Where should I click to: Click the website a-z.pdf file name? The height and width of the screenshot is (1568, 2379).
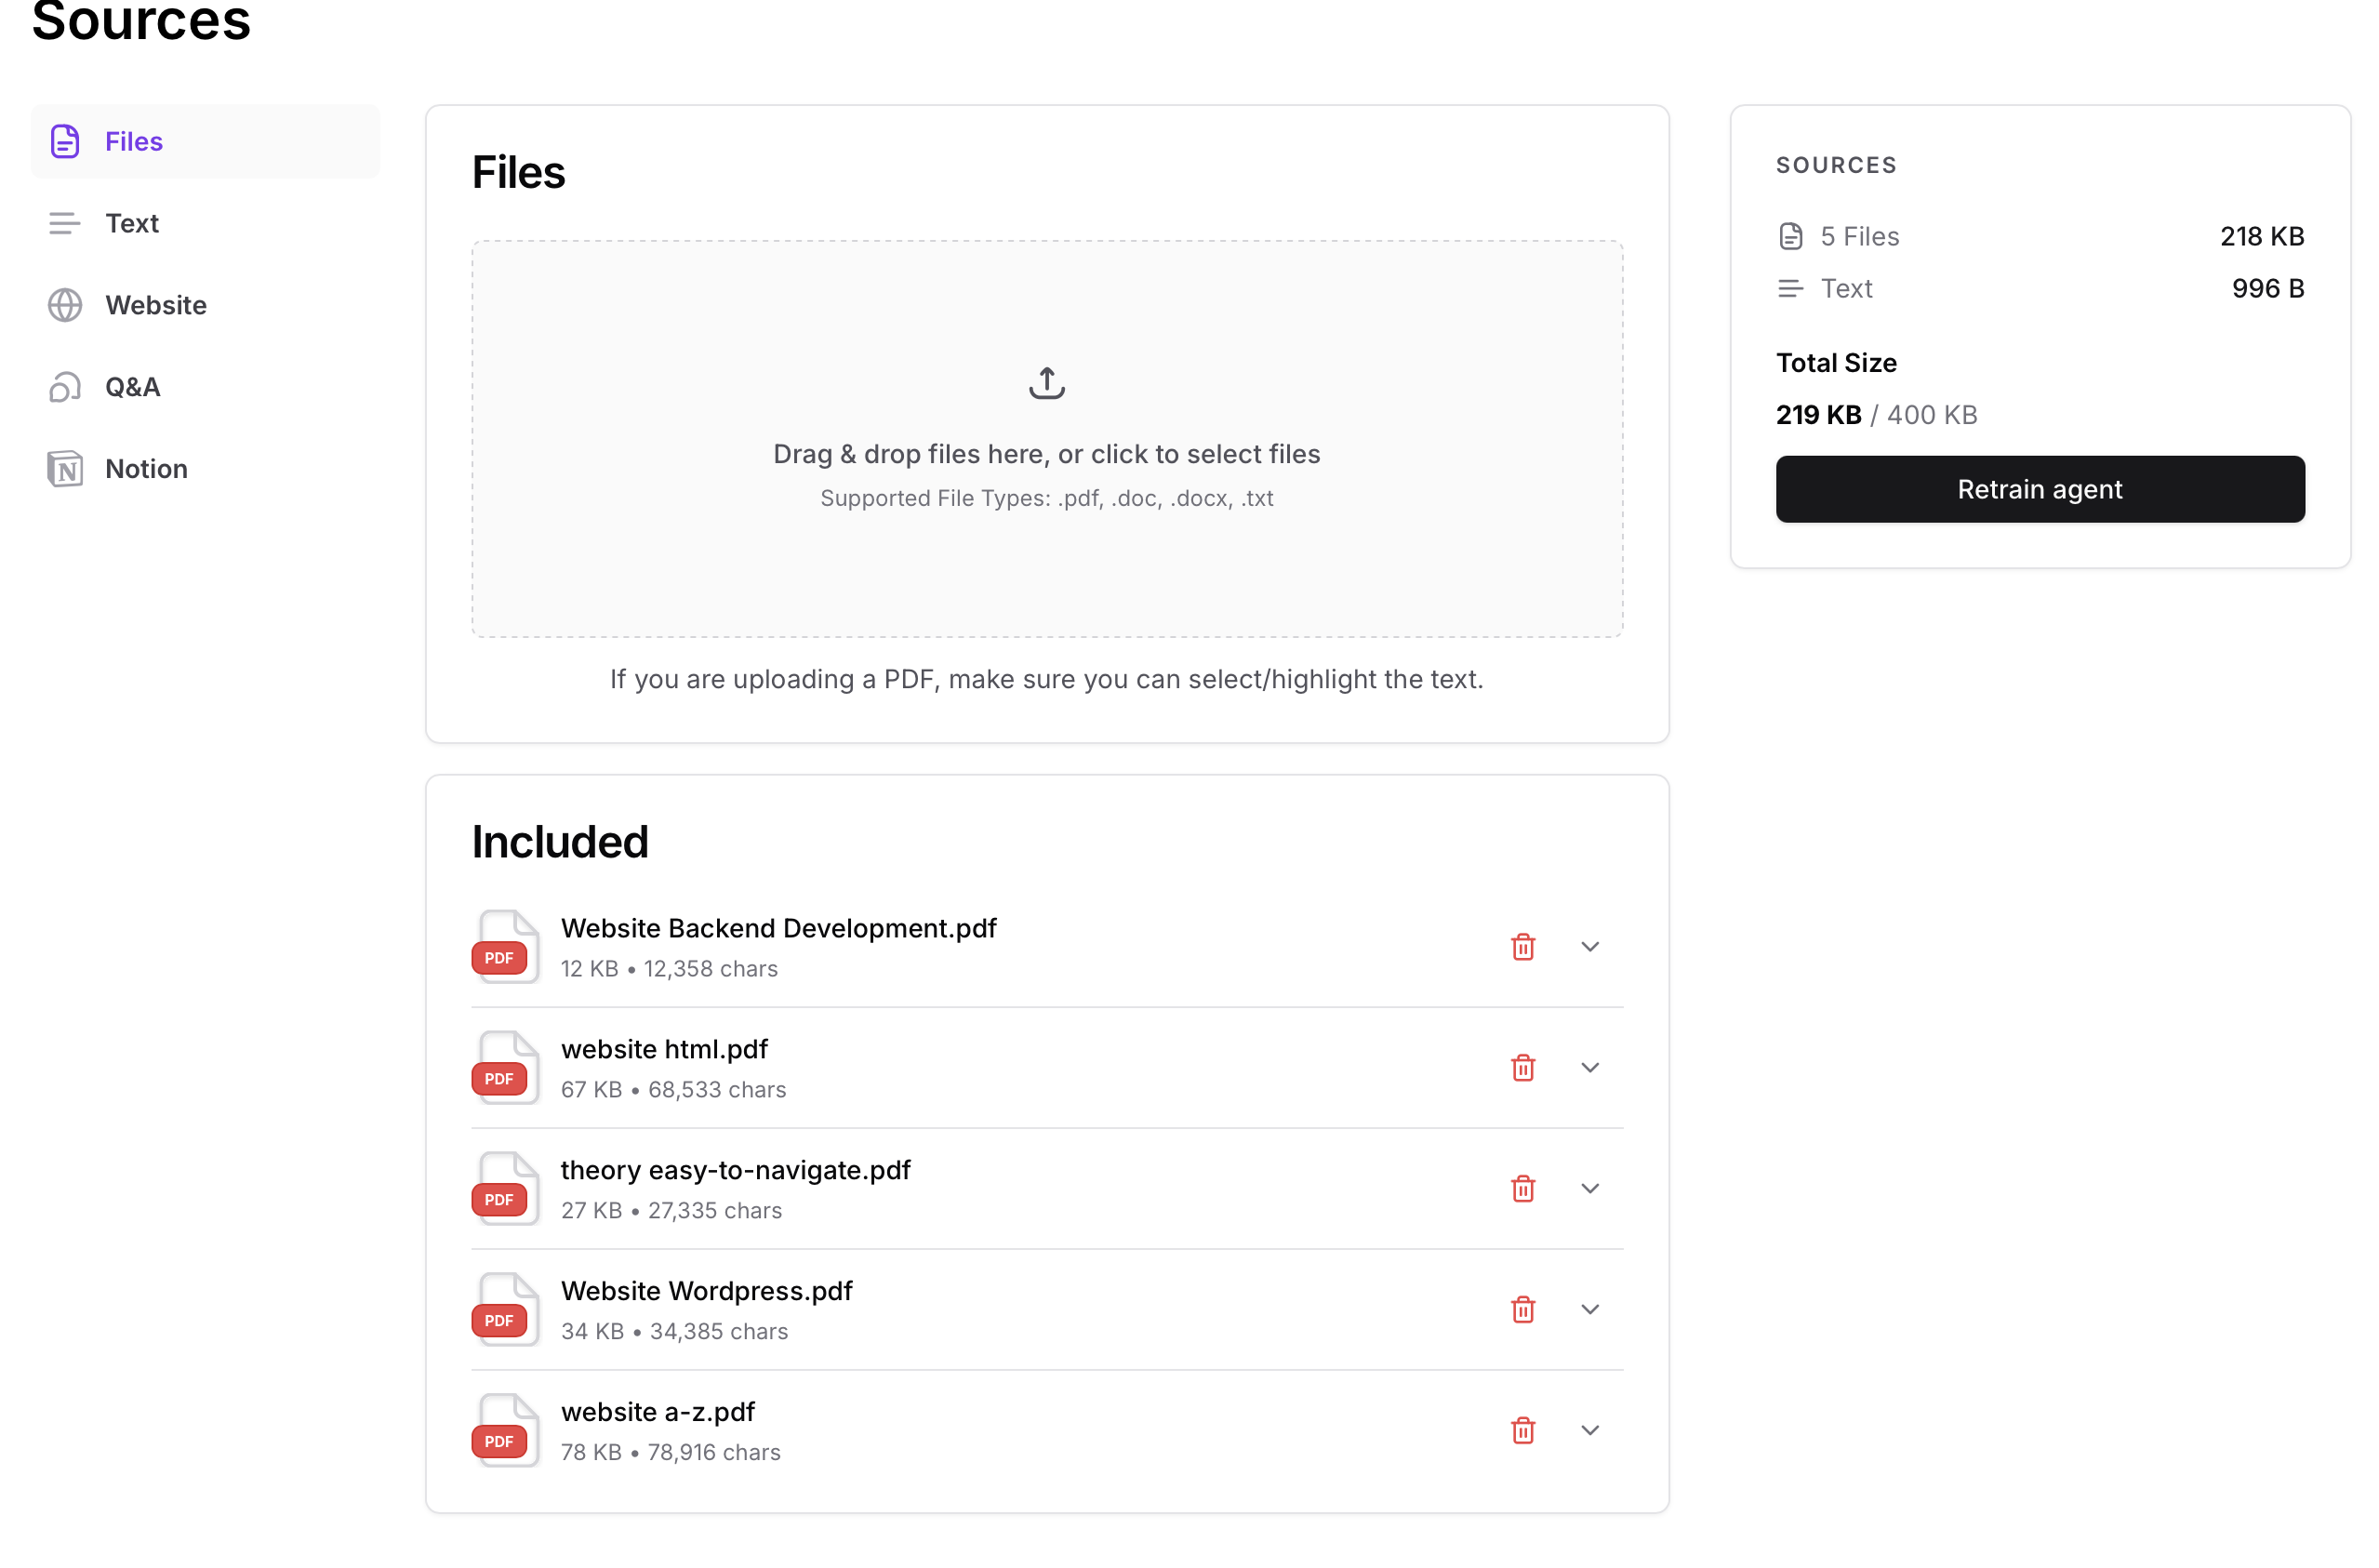pyautogui.click(x=657, y=1411)
